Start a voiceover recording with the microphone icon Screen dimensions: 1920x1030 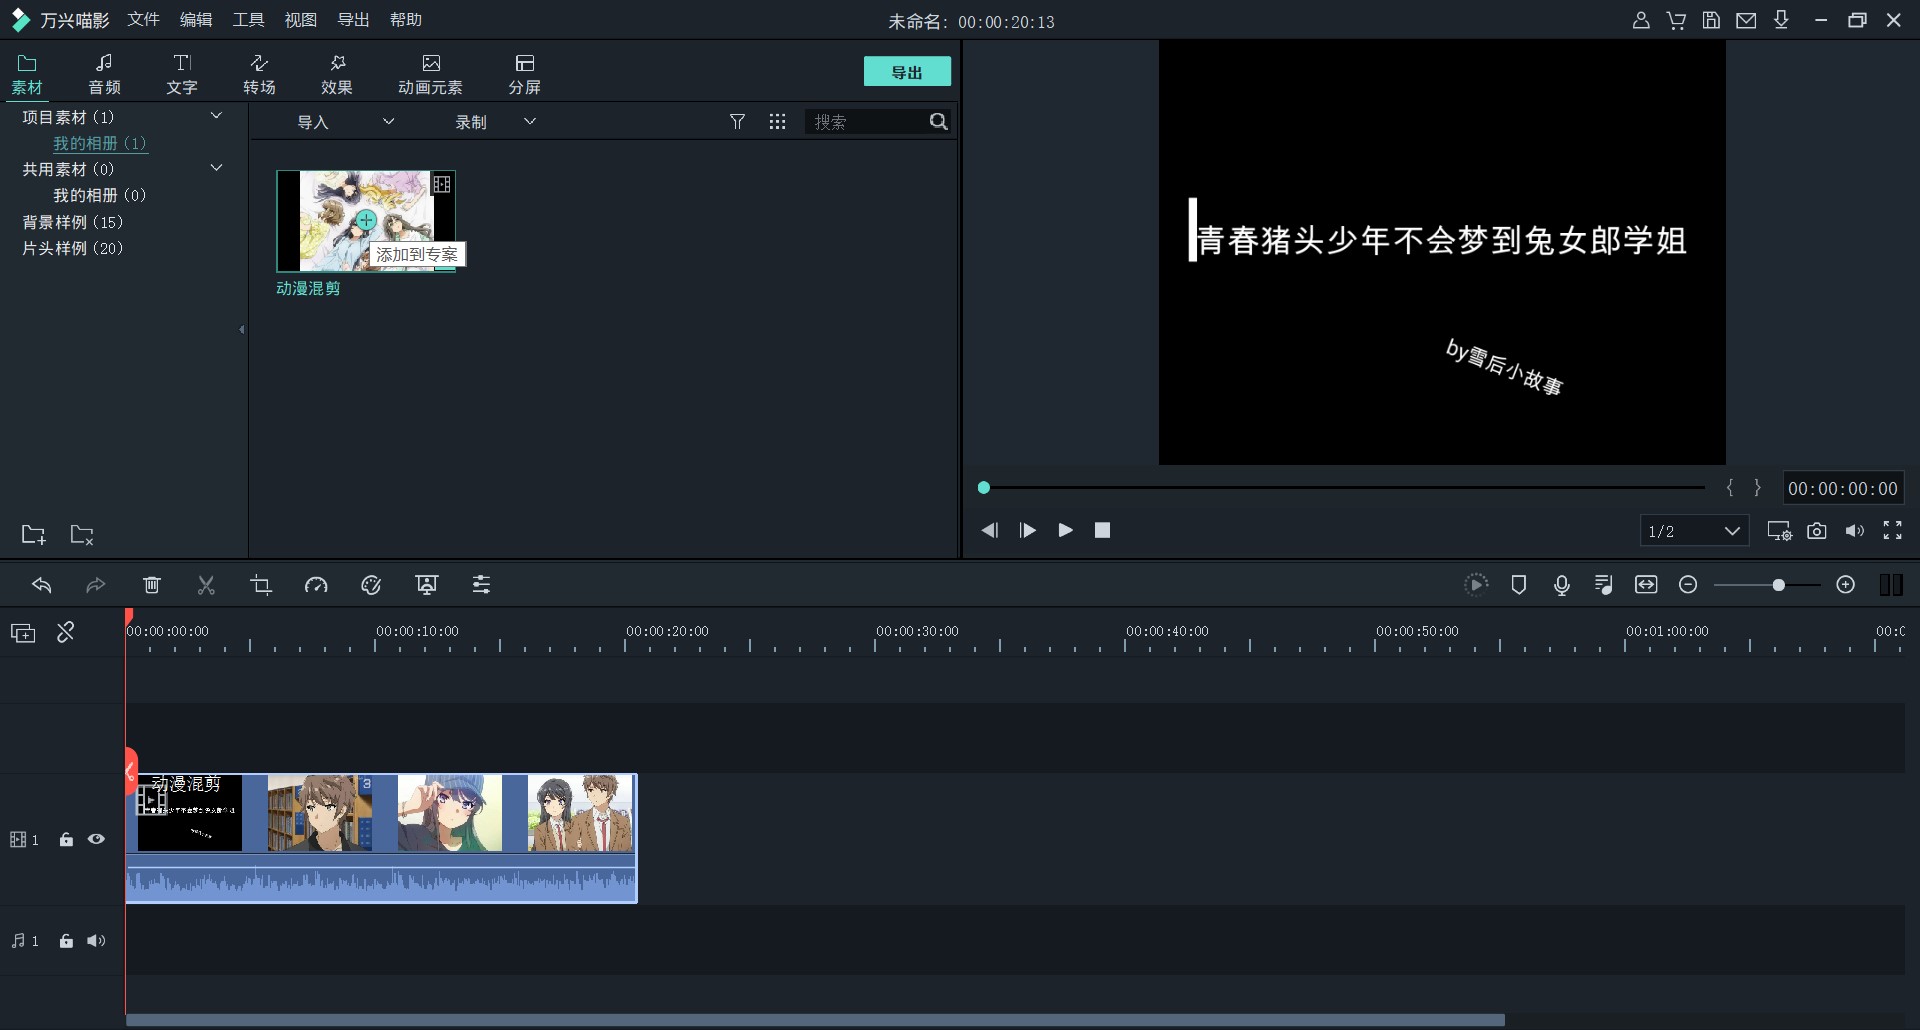pos(1562,585)
